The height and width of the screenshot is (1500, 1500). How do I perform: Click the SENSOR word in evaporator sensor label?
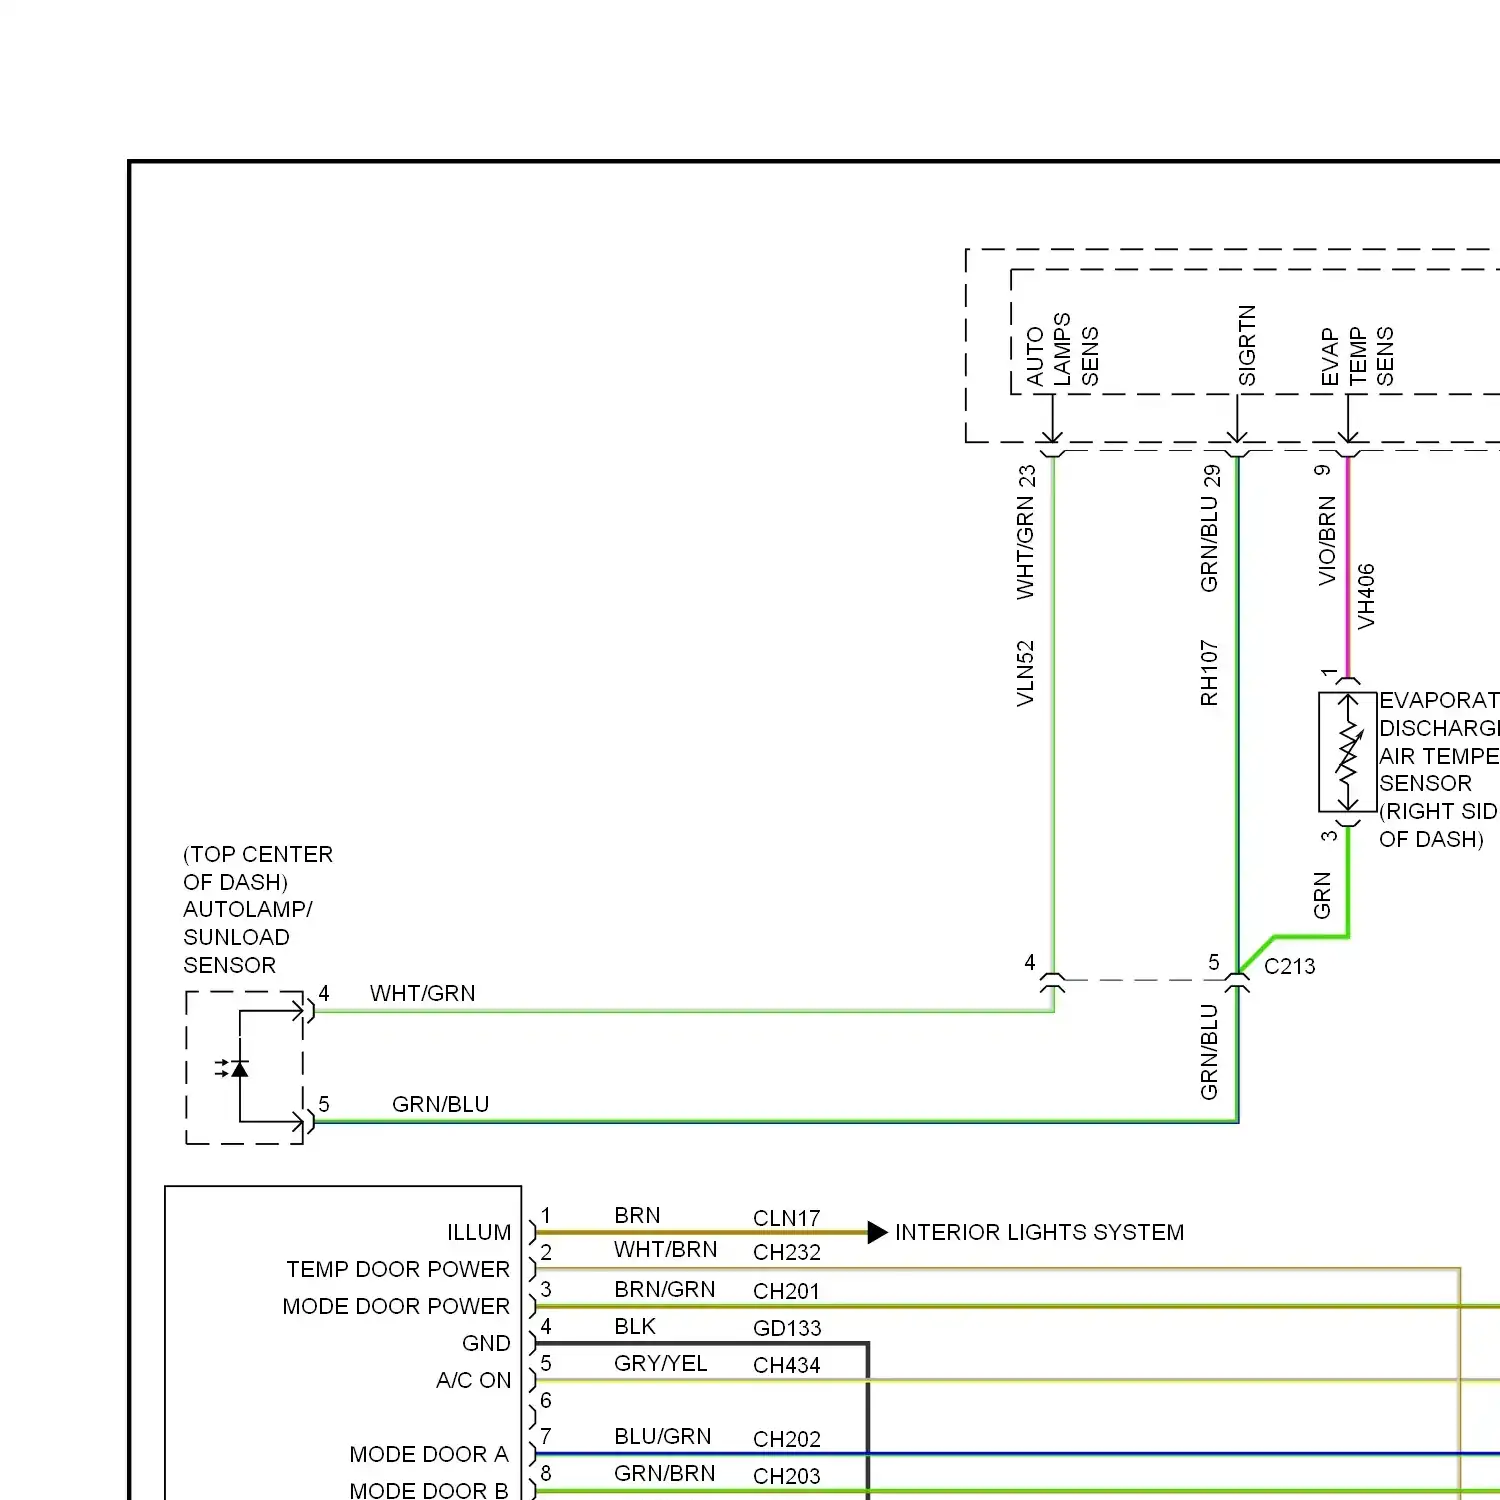(1425, 783)
